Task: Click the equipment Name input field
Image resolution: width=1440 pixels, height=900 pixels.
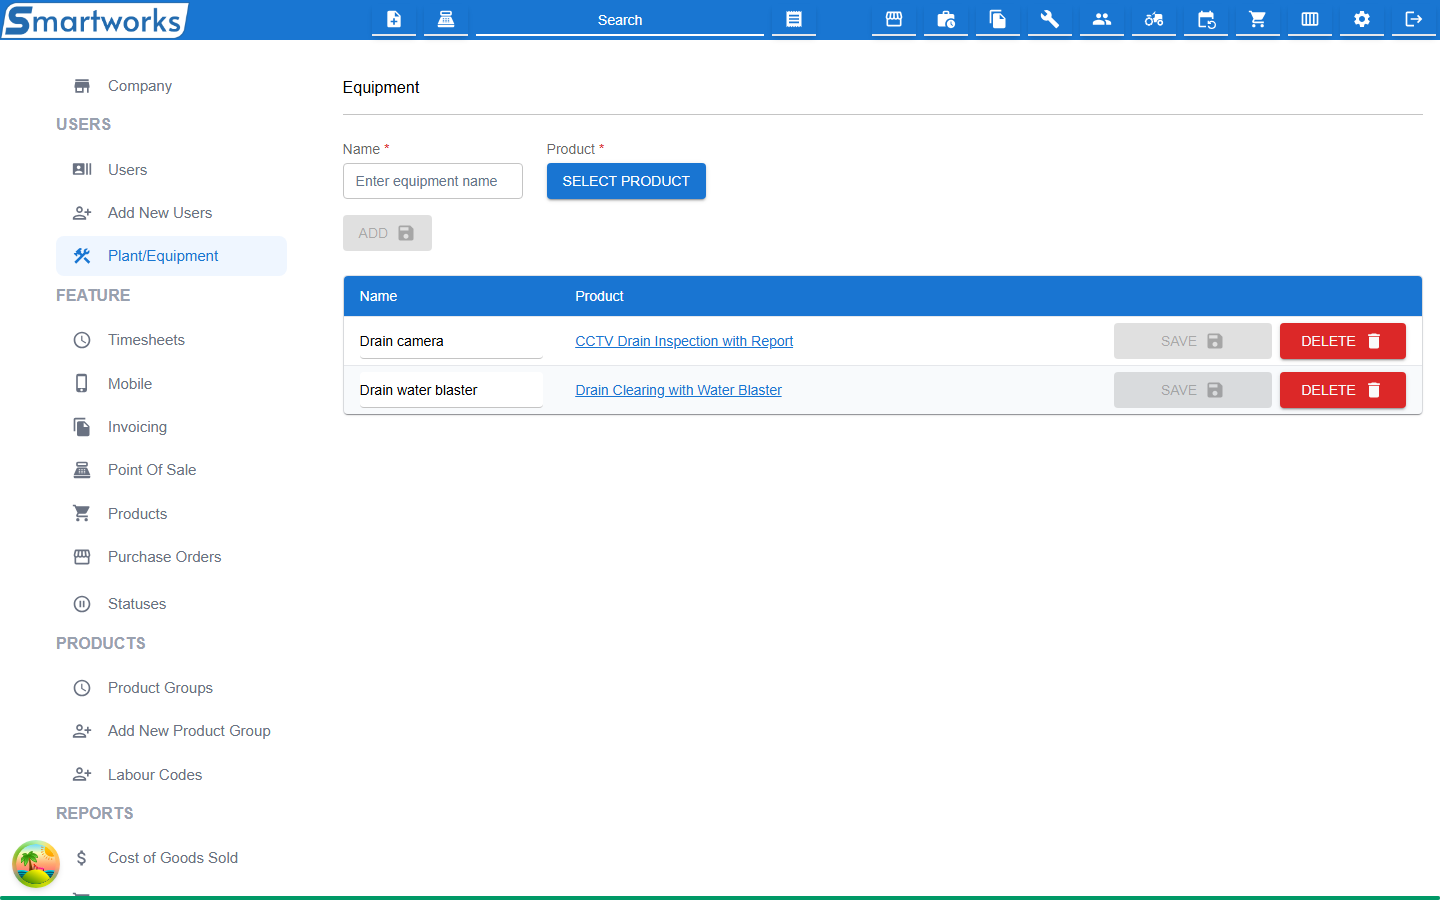Action: click(x=433, y=181)
